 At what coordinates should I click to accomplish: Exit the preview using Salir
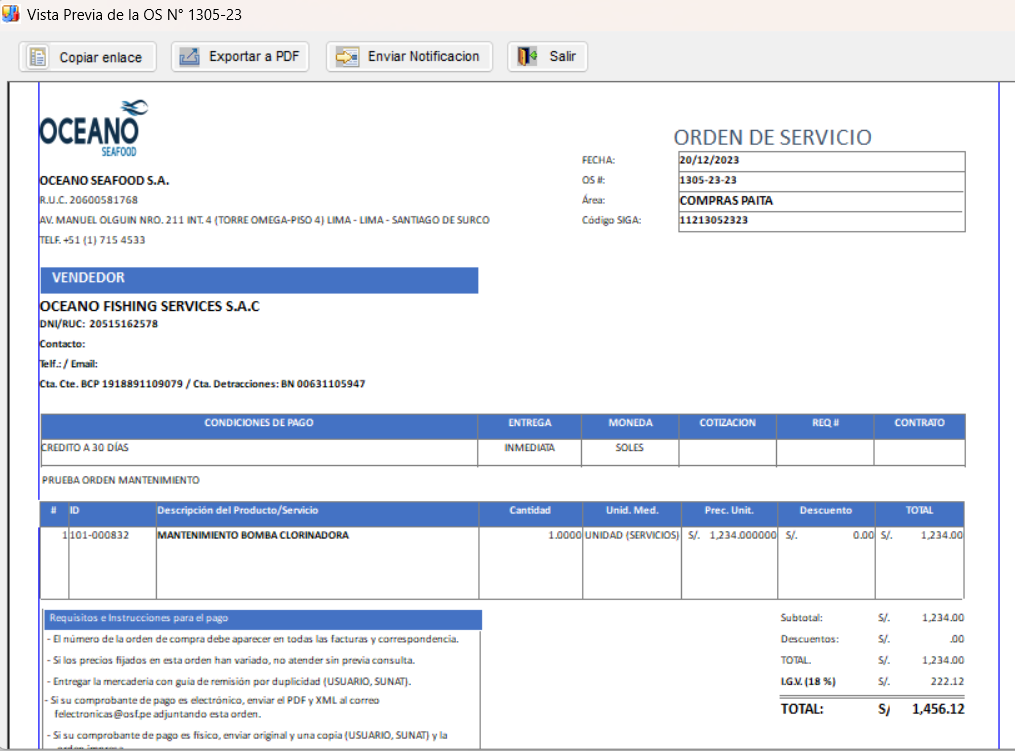click(548, 57)
